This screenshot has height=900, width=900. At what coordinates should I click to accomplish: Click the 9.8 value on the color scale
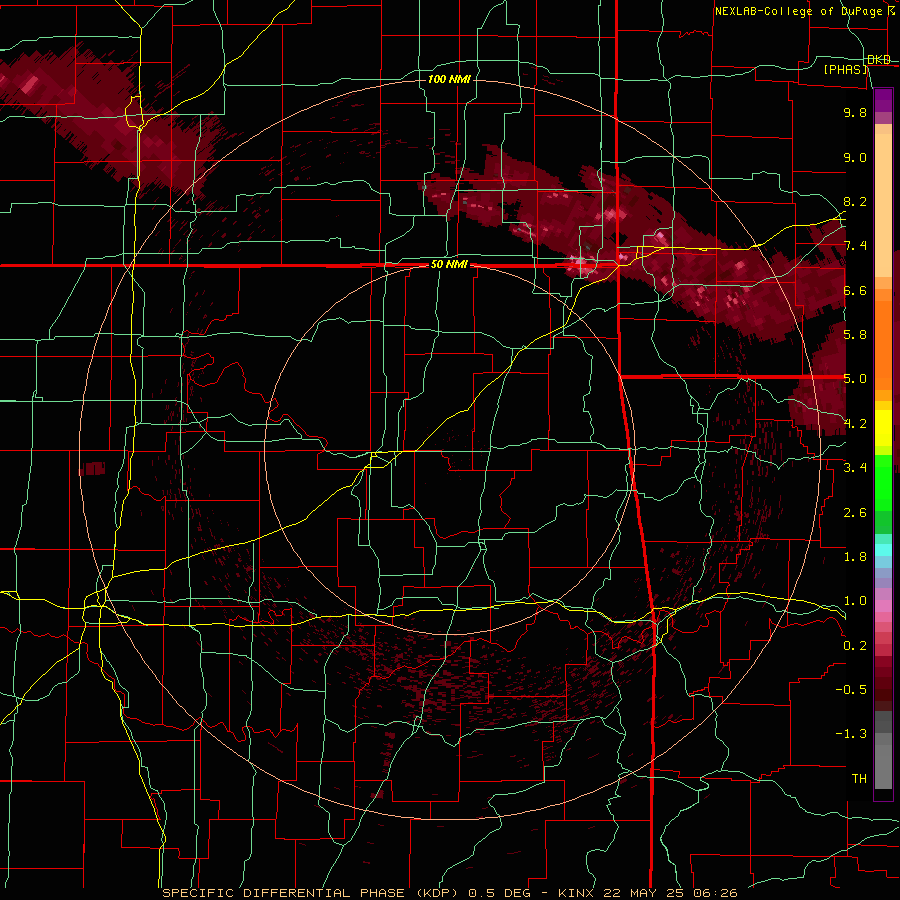(x=855, y=112)
